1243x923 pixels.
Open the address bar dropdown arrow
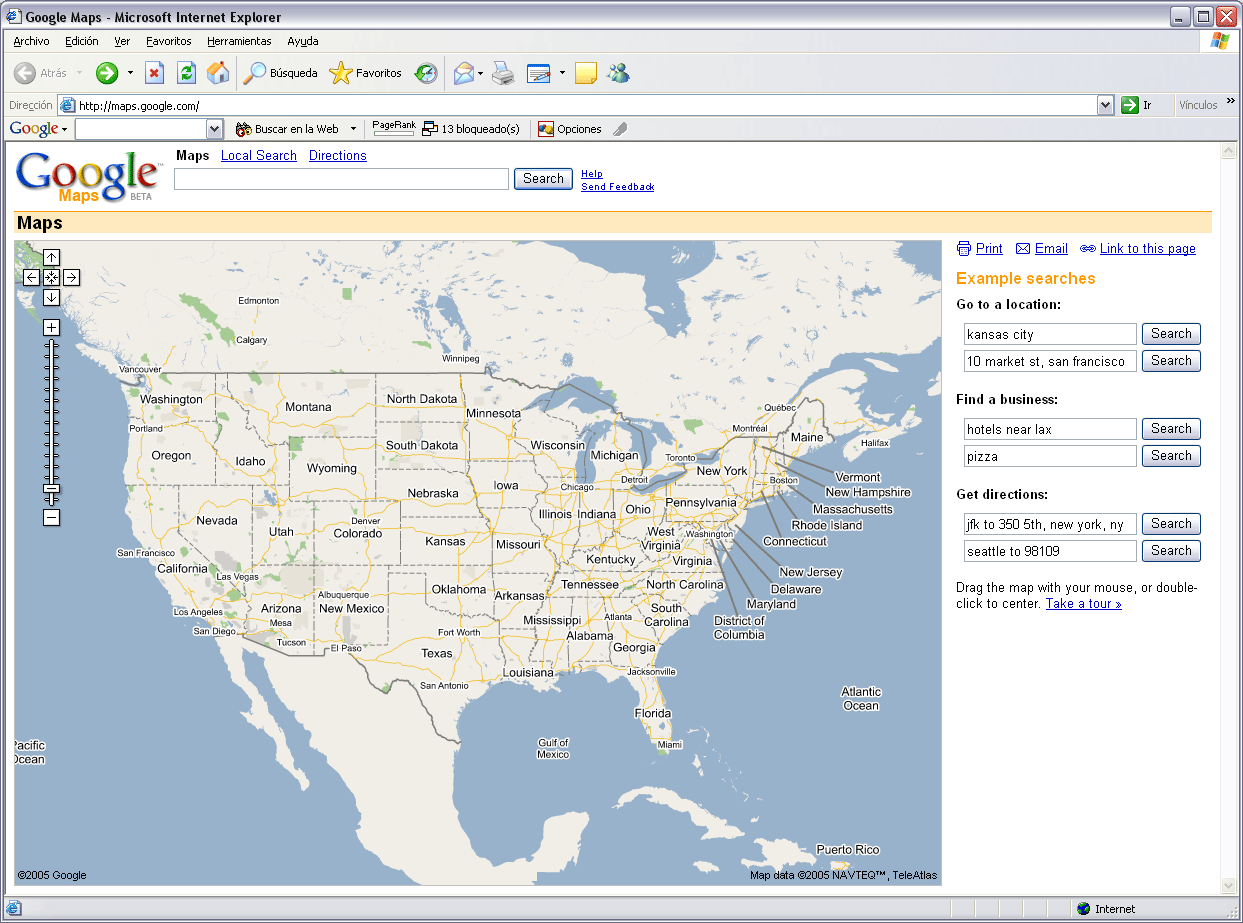pos(1105,105)
